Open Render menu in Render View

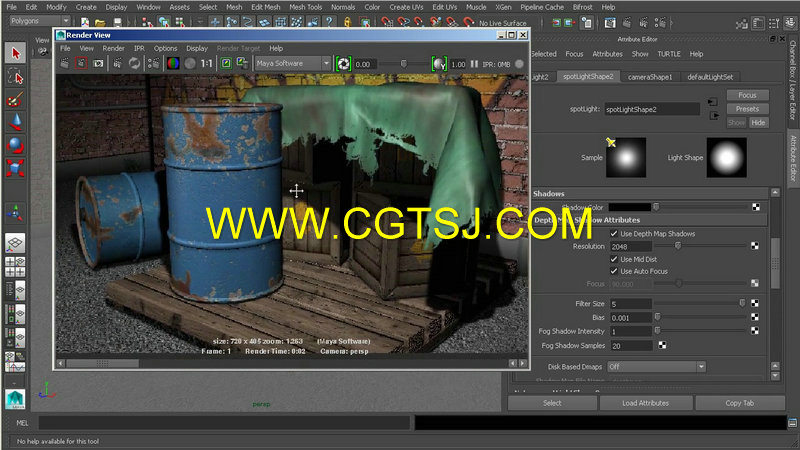[113, 48]
